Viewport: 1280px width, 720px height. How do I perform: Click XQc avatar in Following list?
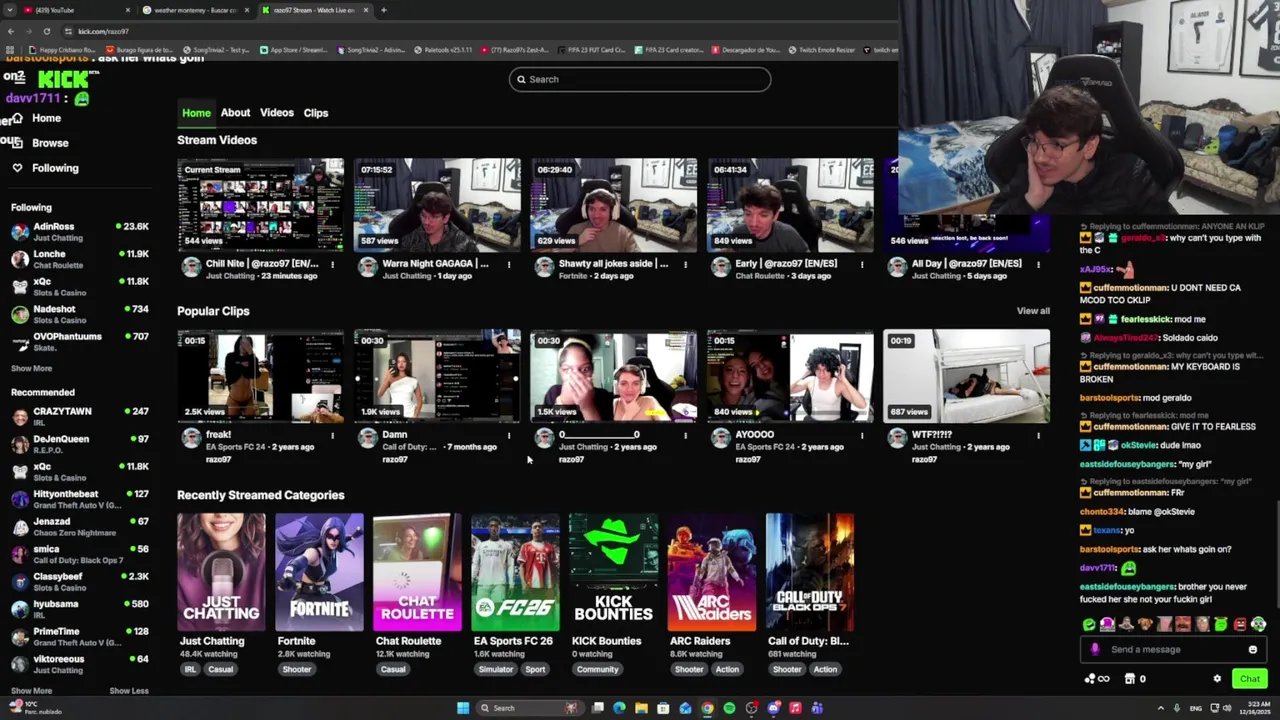[20, 287]
